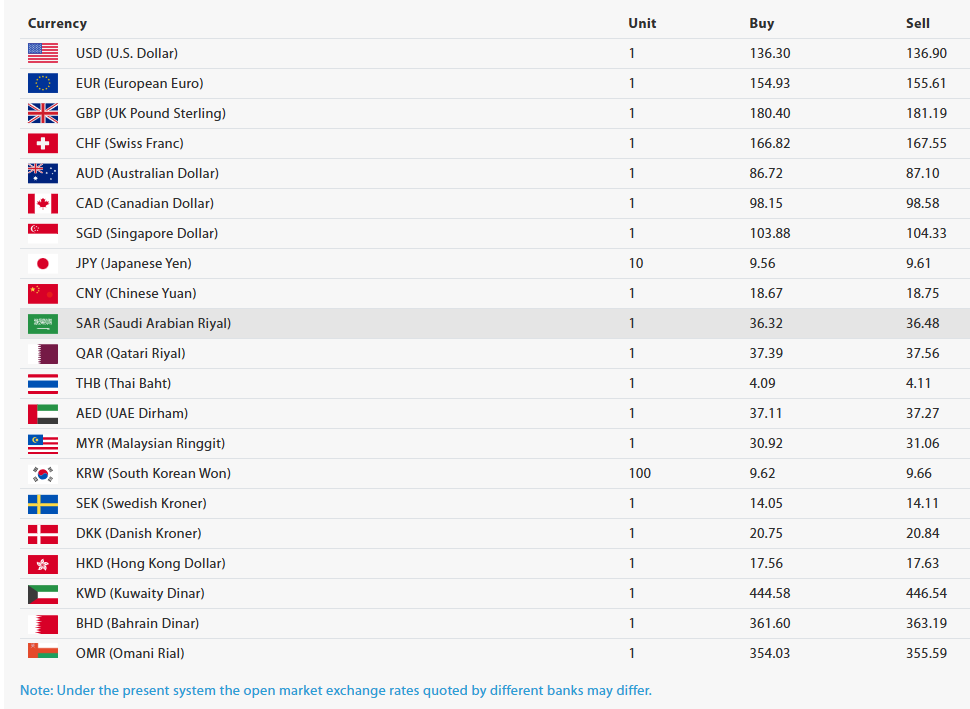Select the Saudi Arabian flag icon
The height and width of the screenshot is (709, 970).
click(x=43, y=324)
